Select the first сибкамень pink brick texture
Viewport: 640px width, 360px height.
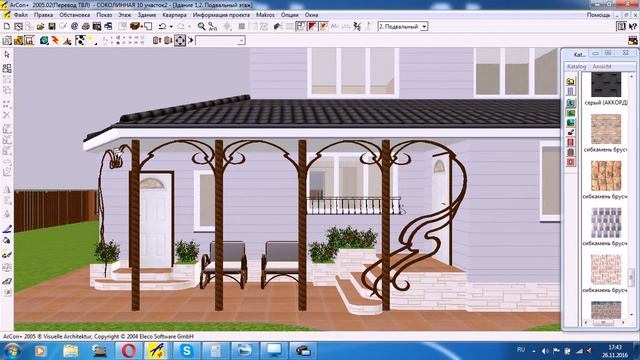(606, 129)
